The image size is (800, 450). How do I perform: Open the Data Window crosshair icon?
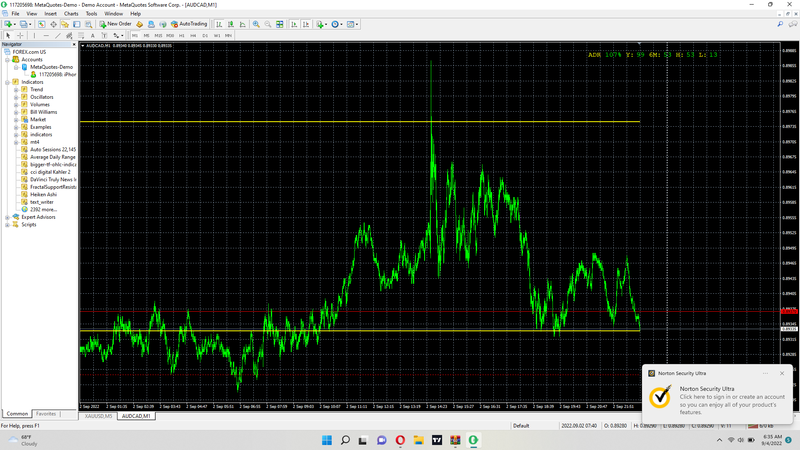point(53,24)
